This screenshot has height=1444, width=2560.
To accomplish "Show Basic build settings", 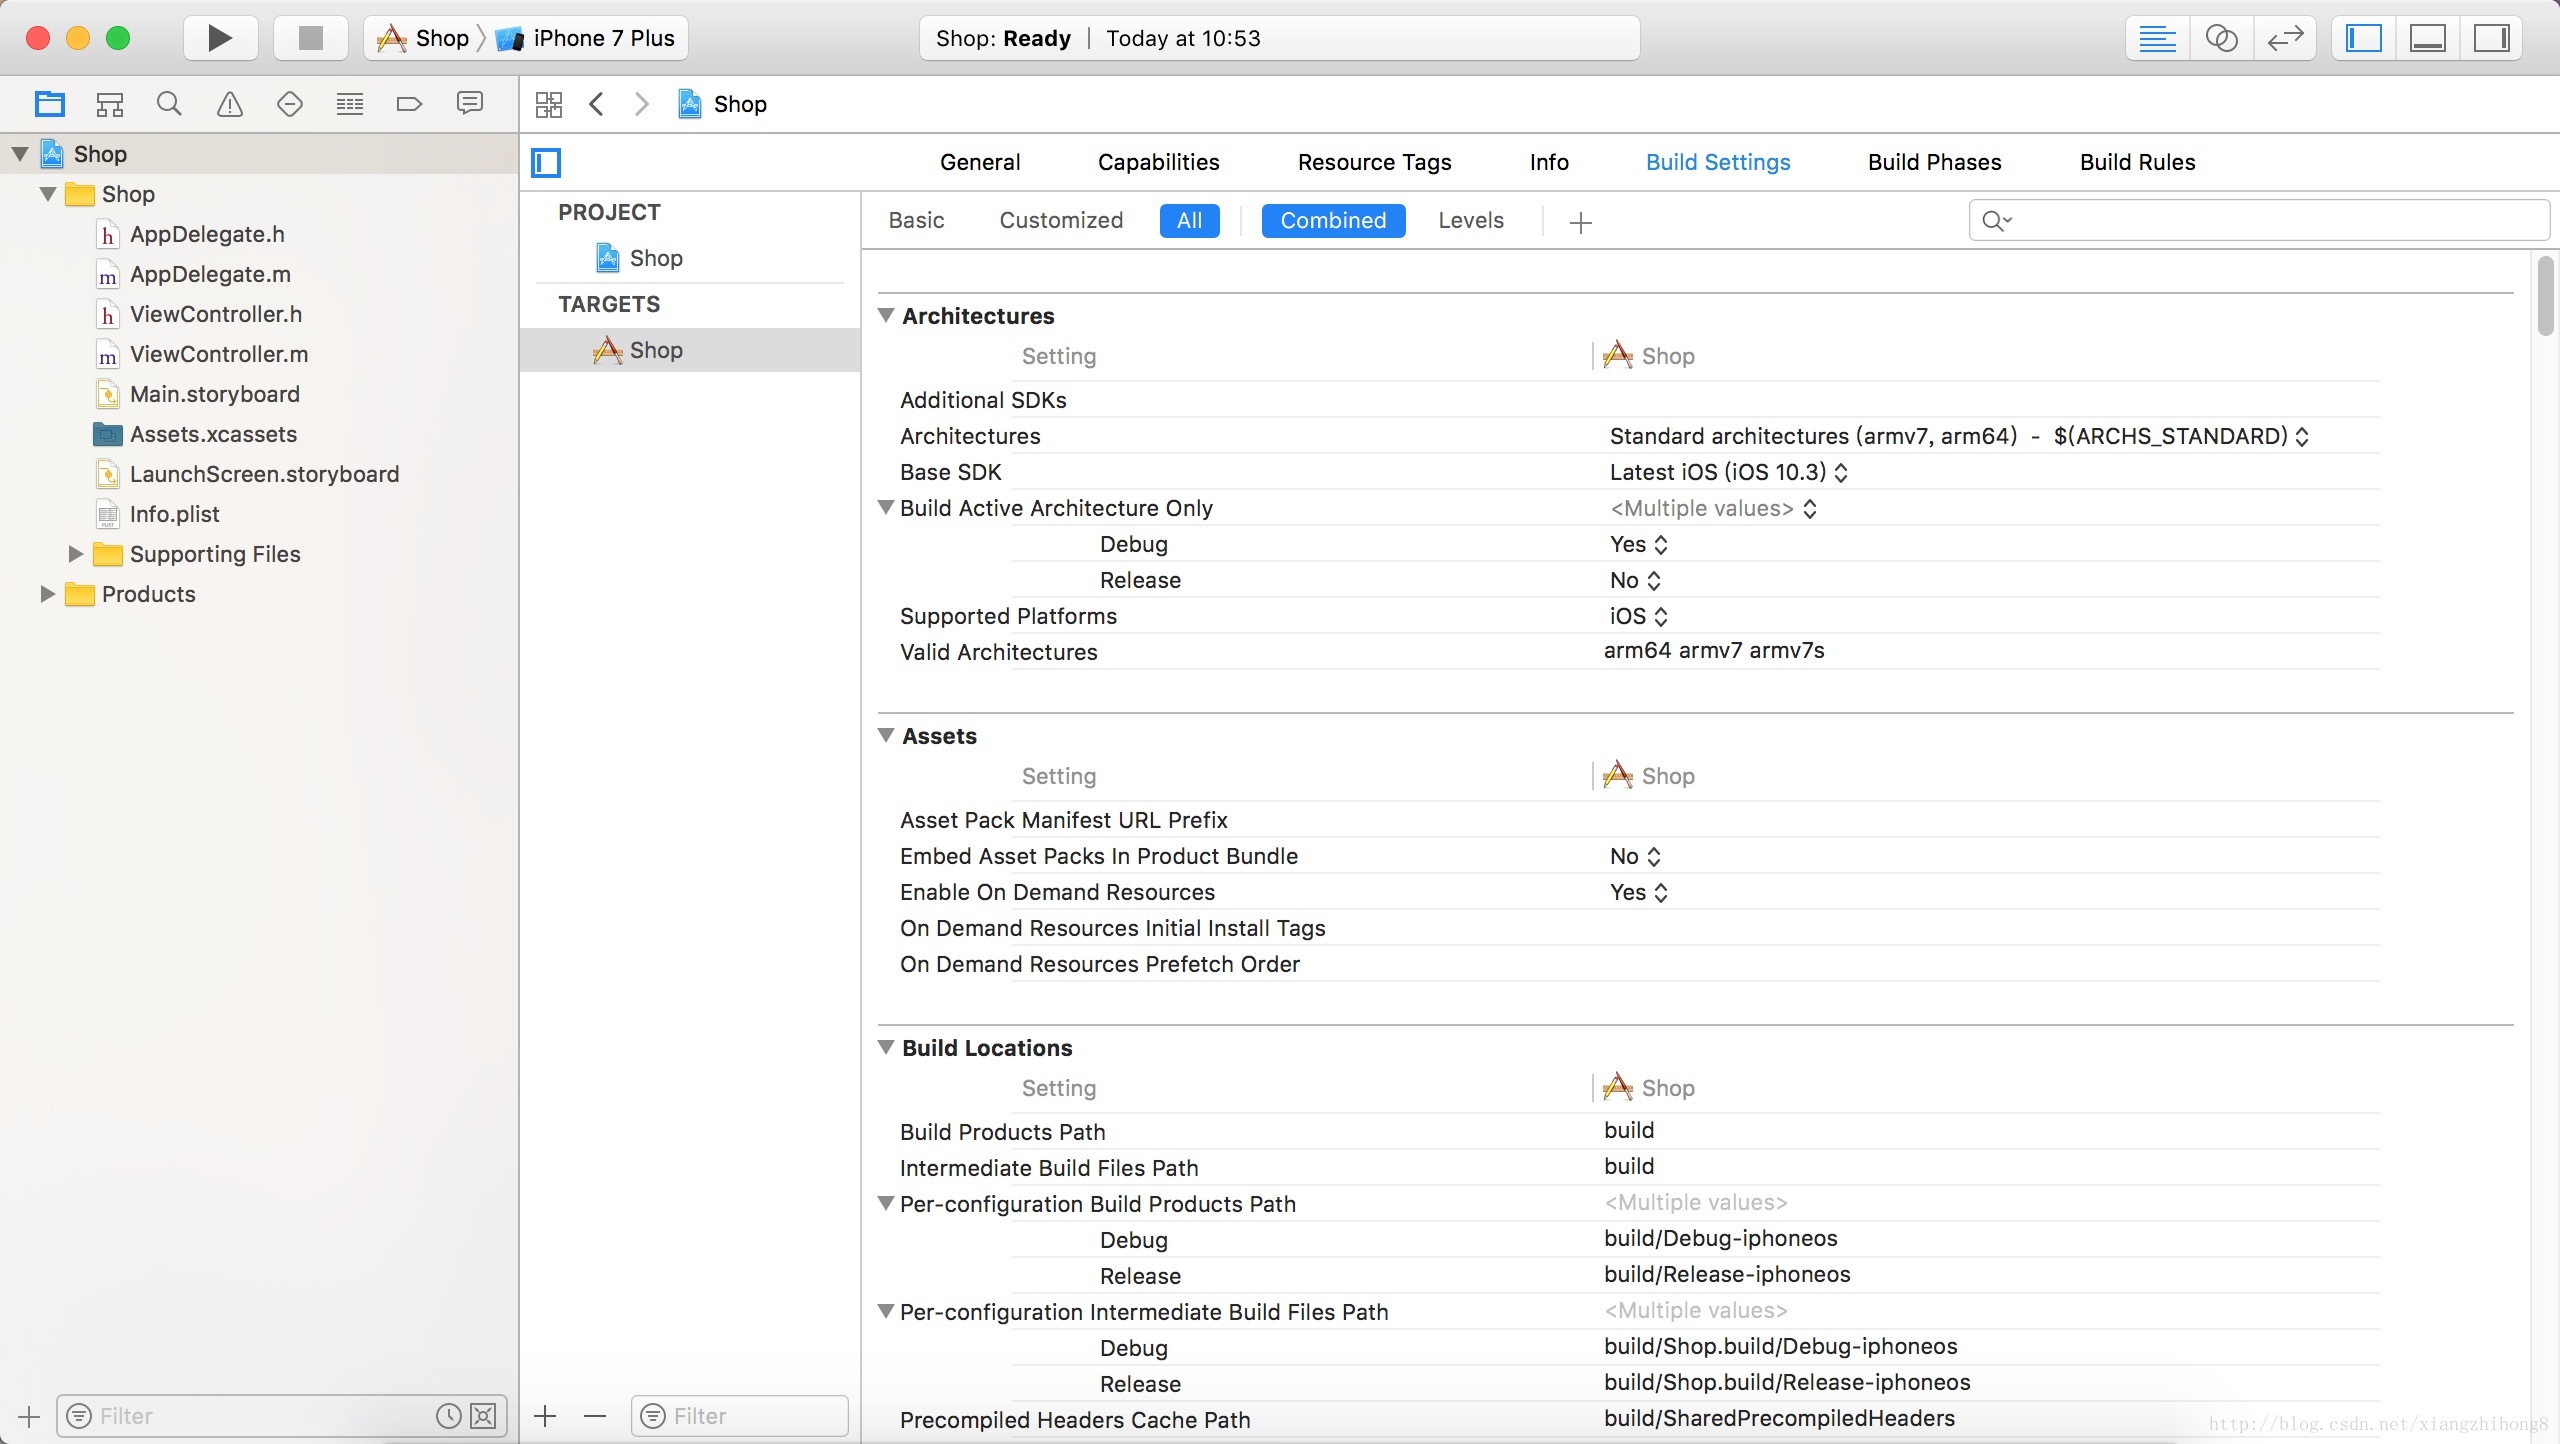I will coord(916,220).
